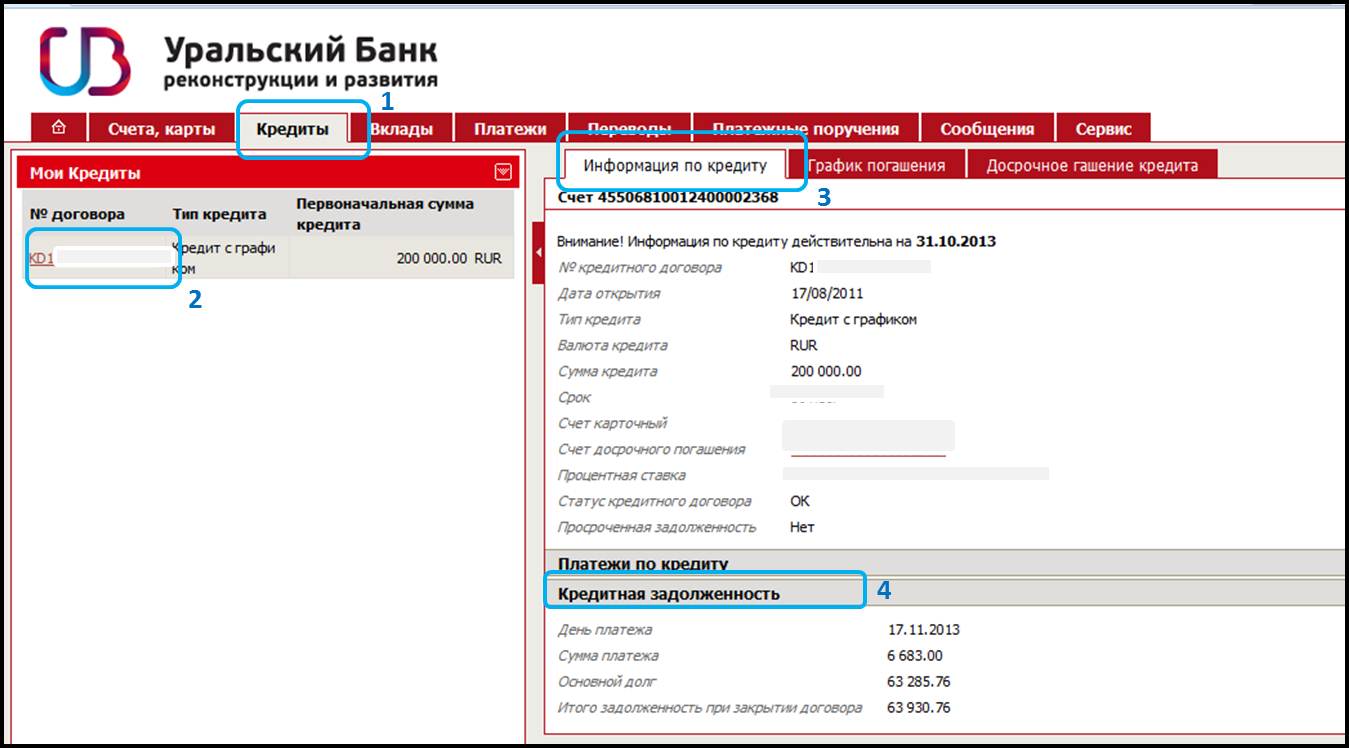
Task: Click the № договора column header
Action: click(x=77, y=214)
